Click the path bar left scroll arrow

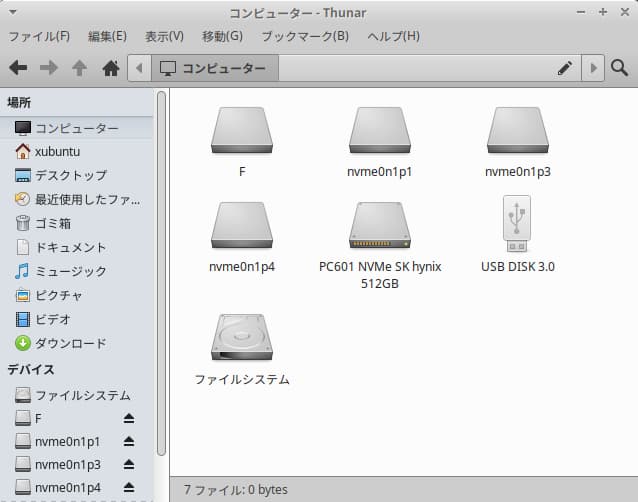[139, 68]
